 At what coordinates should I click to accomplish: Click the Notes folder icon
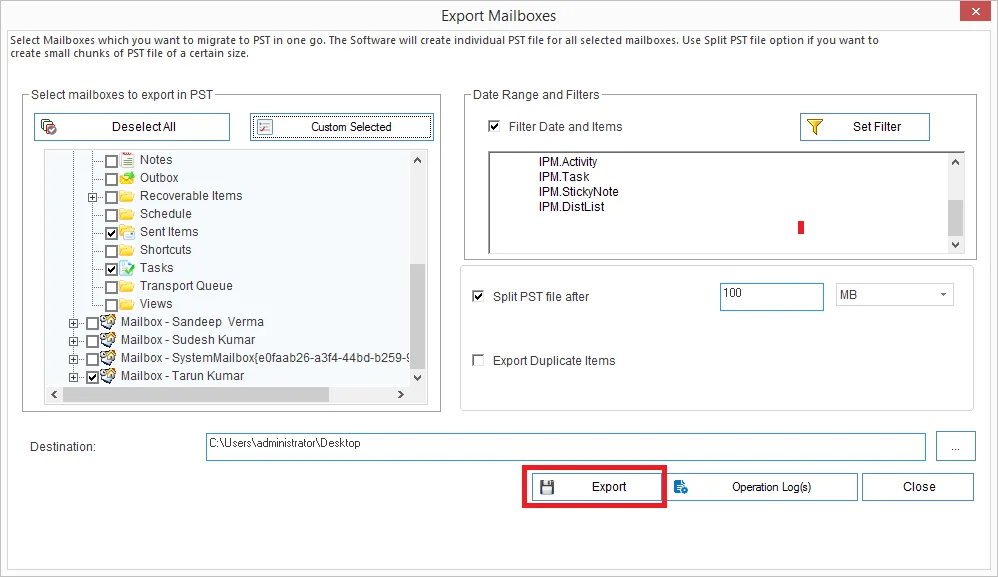coord(127,160)
